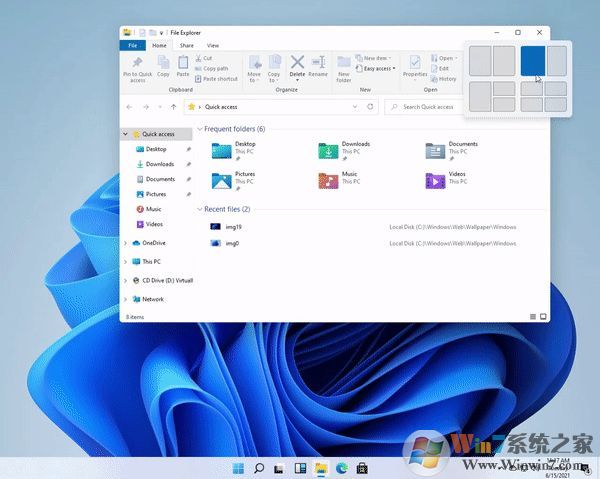Image resolution: width=600 pixels, height=479 pixels.
Task: Switch to the Share ribbon tab
Action: [187, 45]
